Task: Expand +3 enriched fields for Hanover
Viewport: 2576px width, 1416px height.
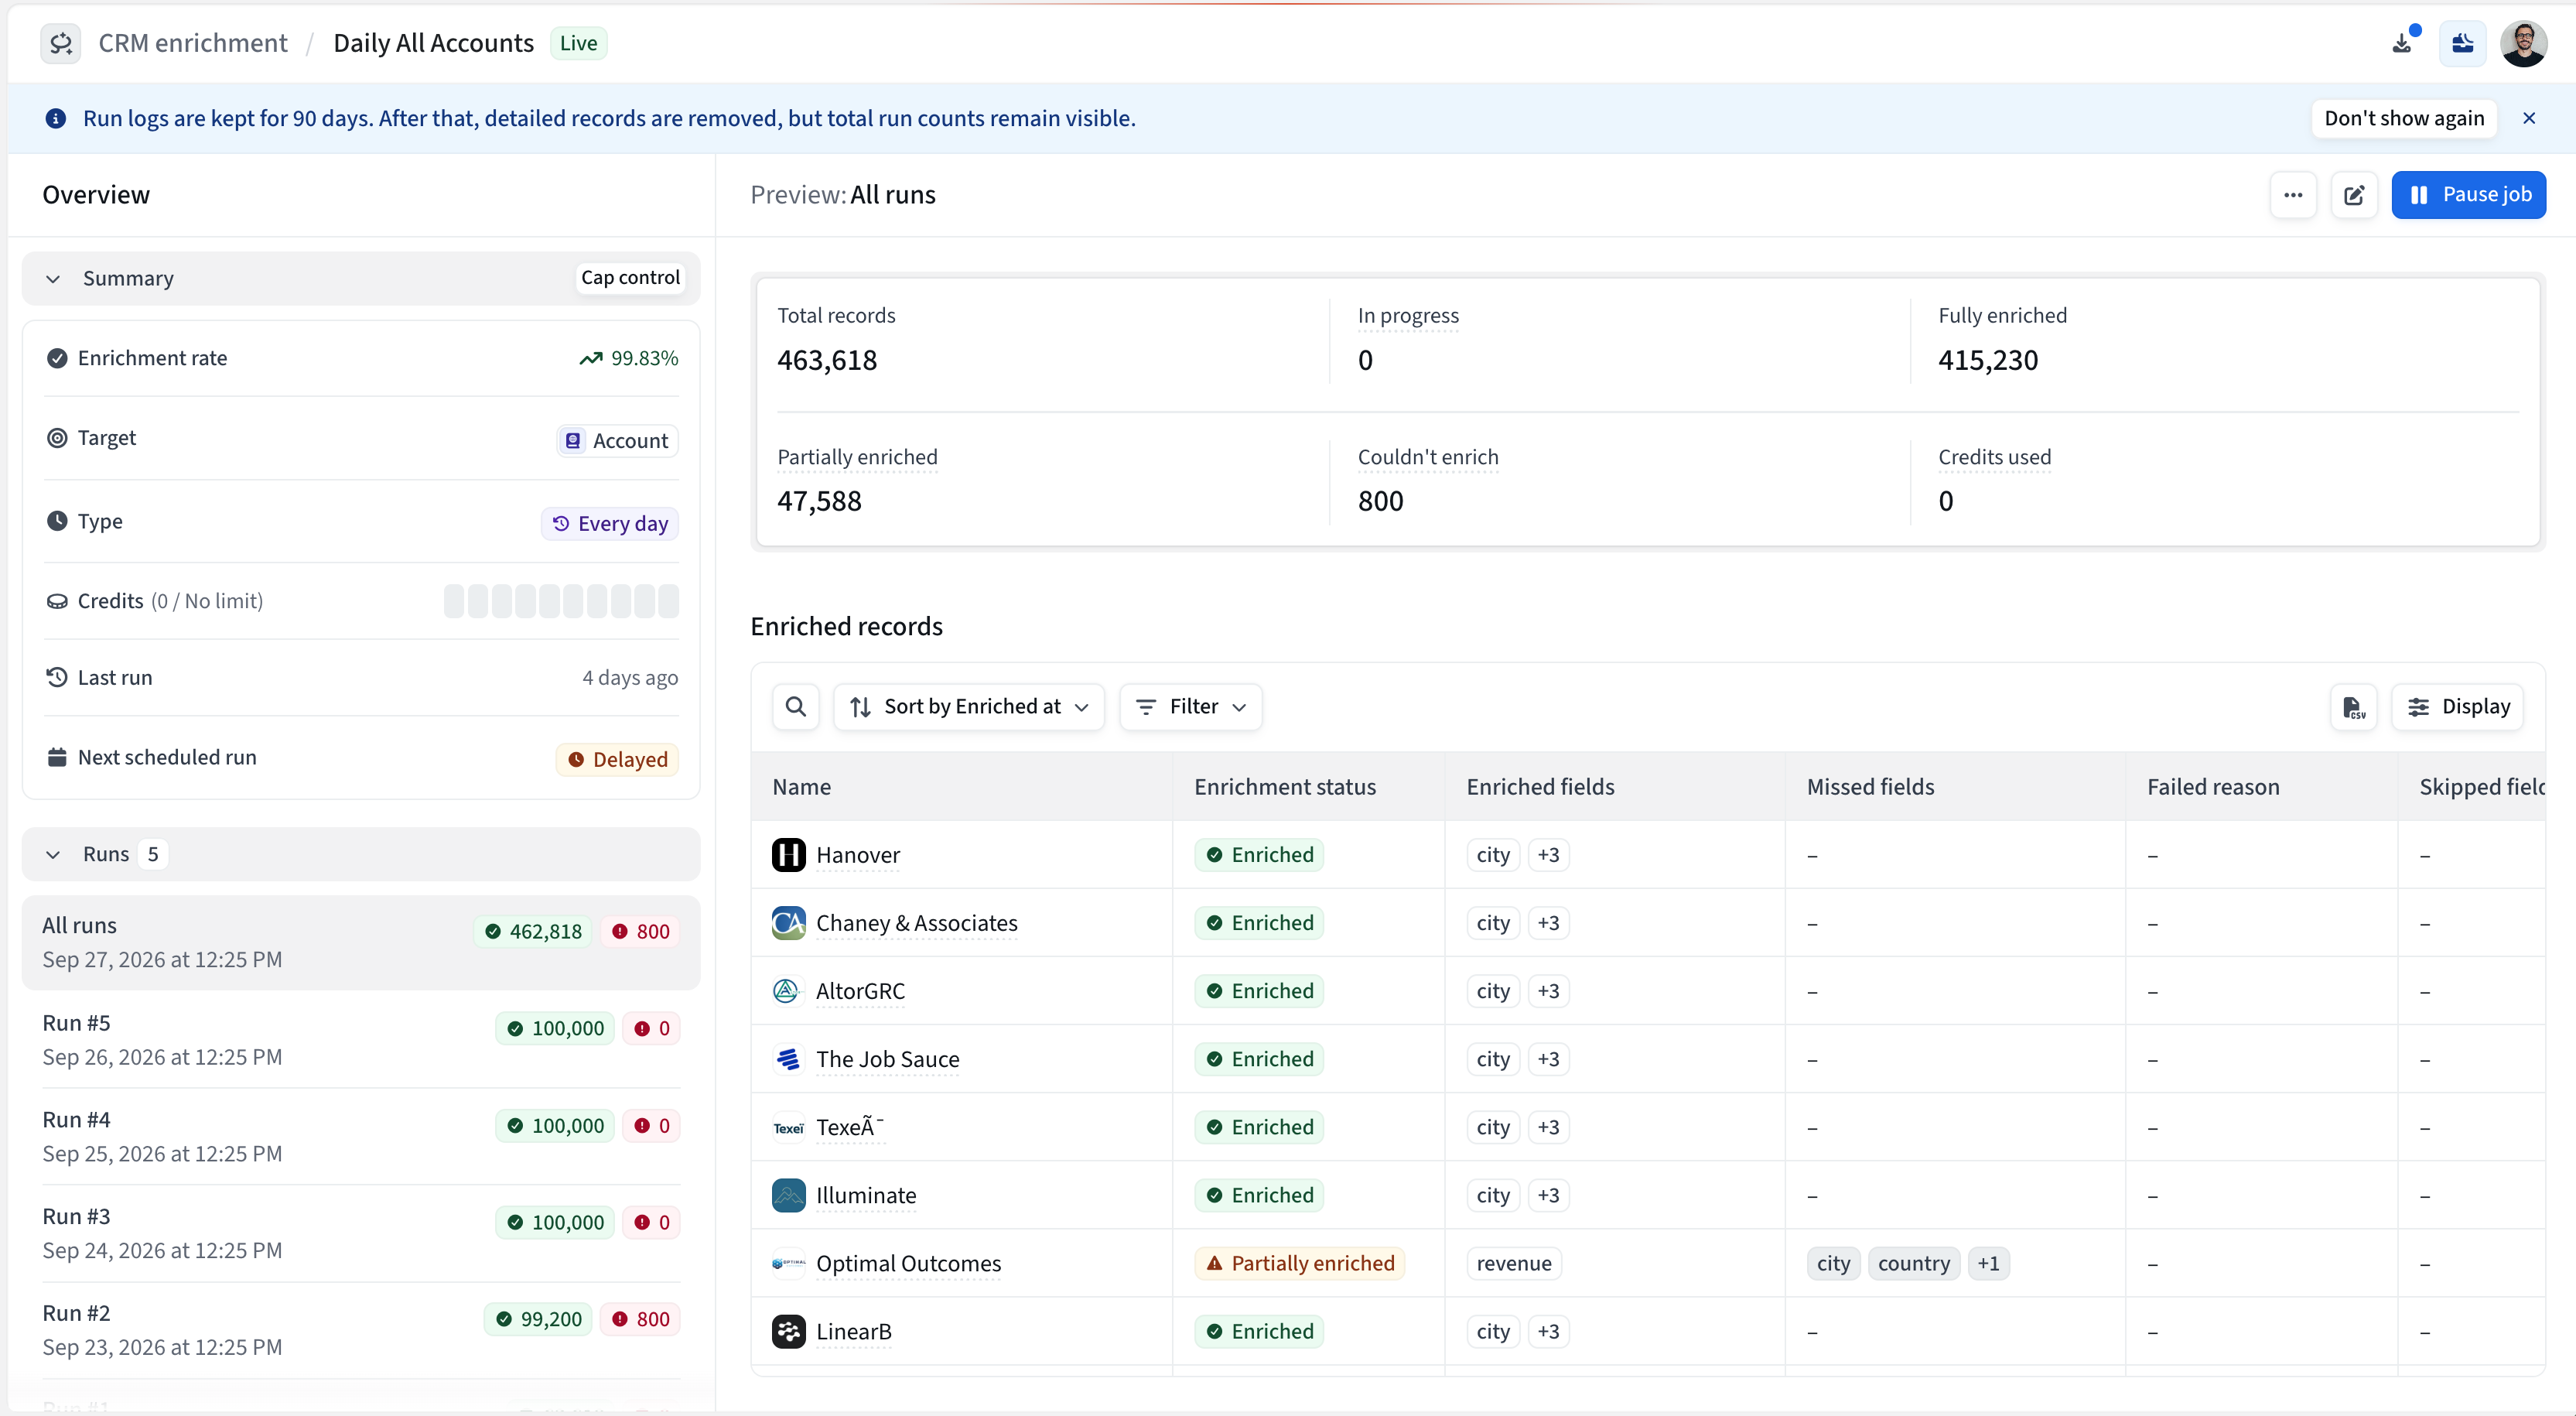Action: (1549, 855)
